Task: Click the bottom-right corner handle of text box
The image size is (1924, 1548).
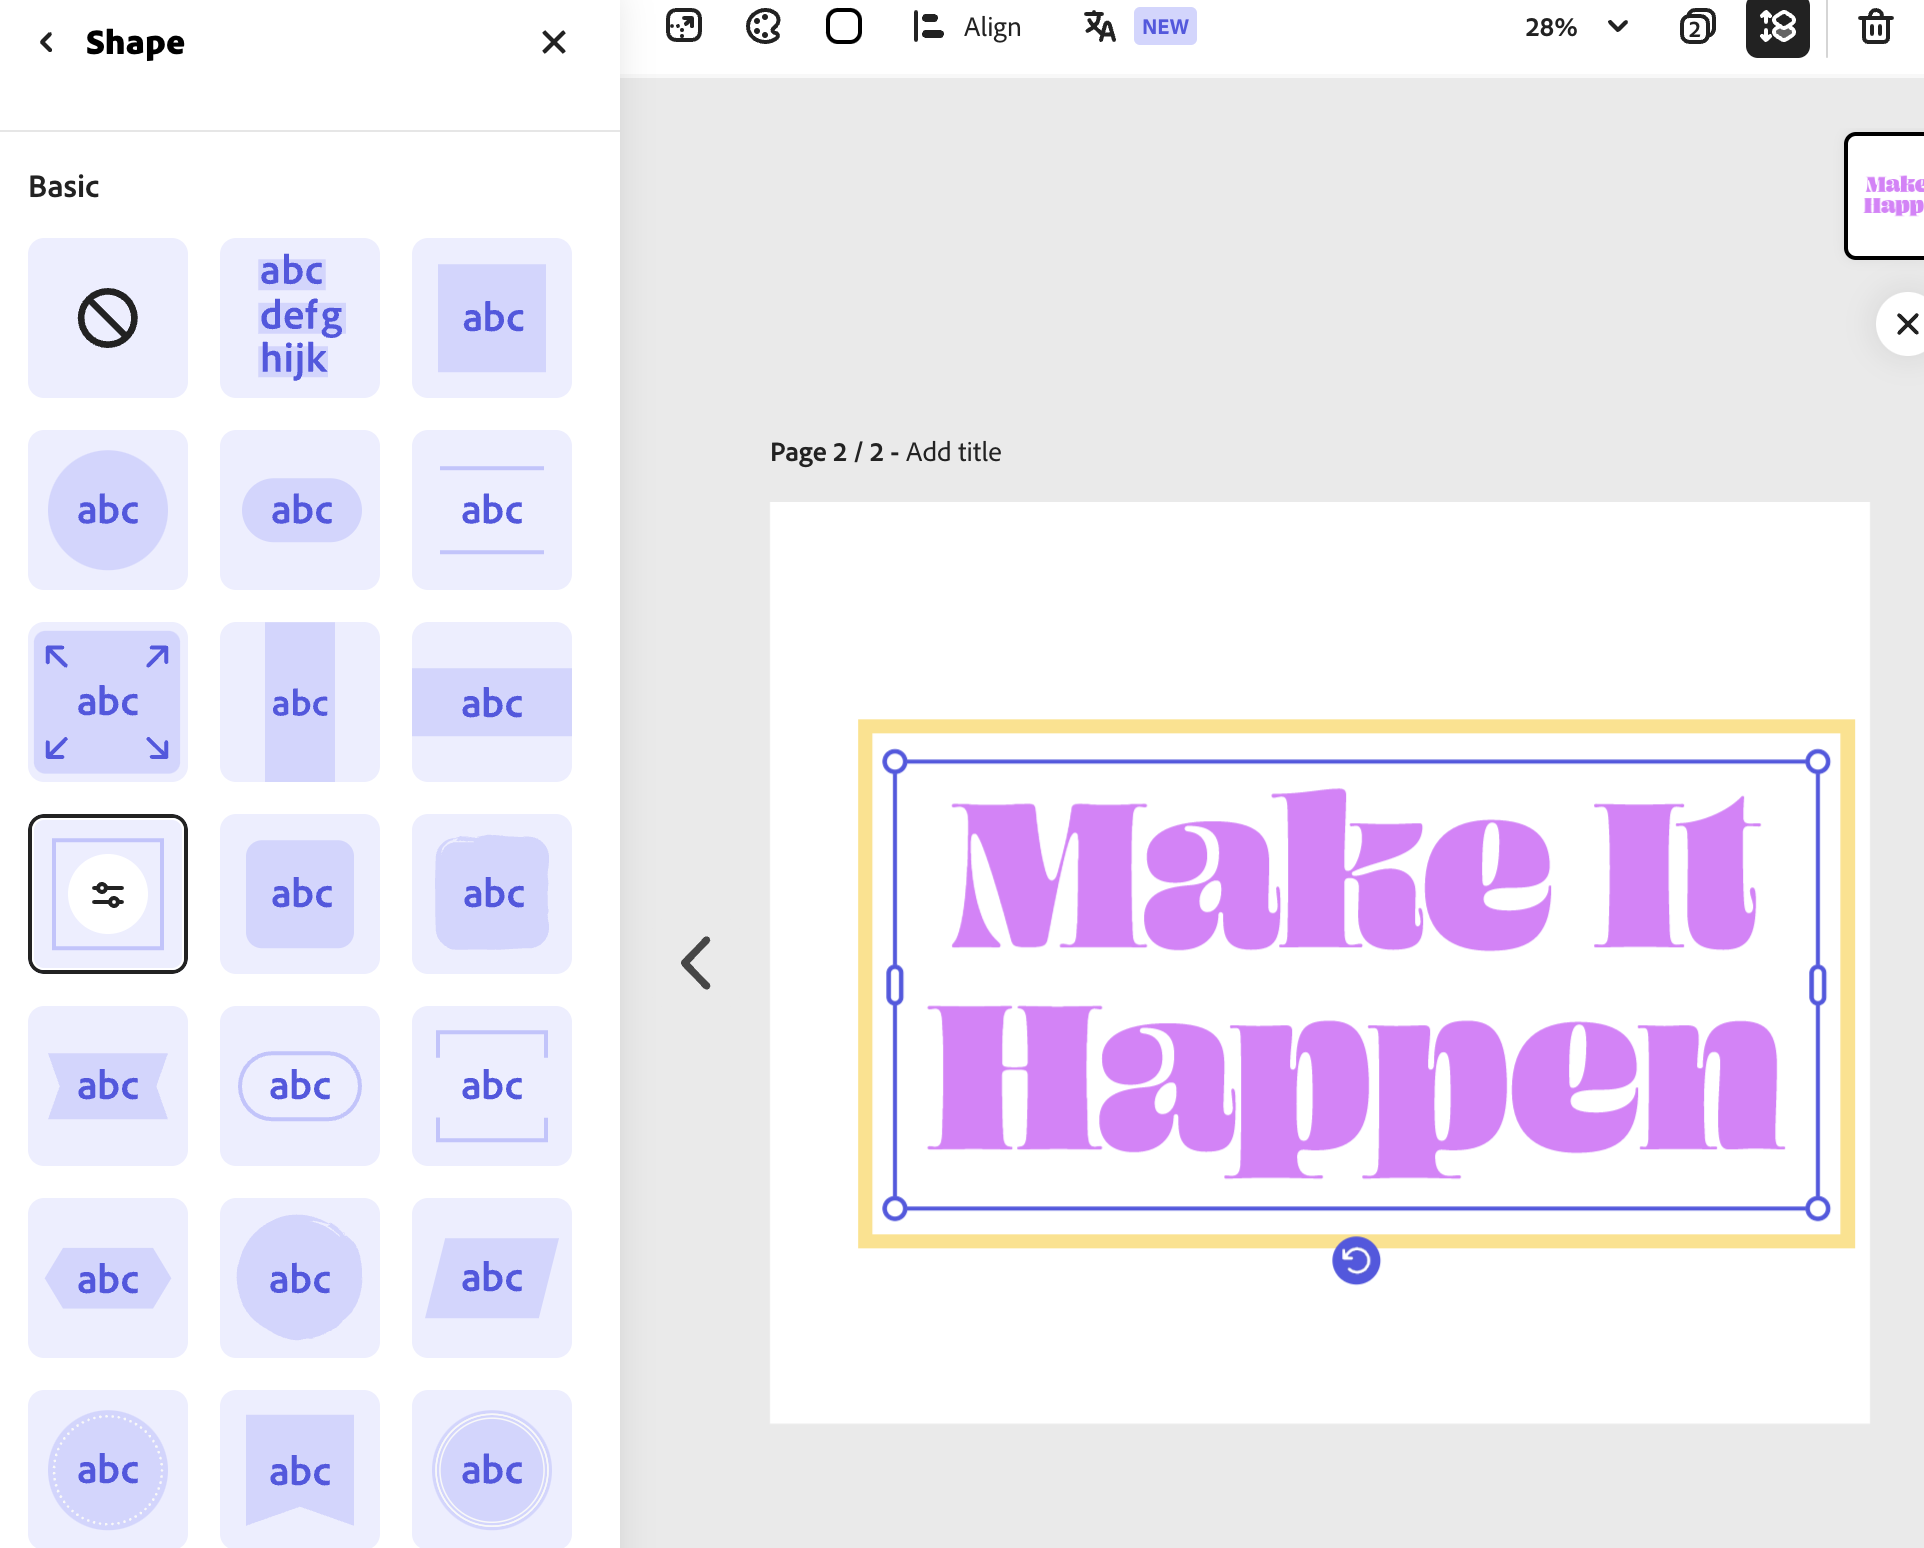Action: click(1818, 1208)
